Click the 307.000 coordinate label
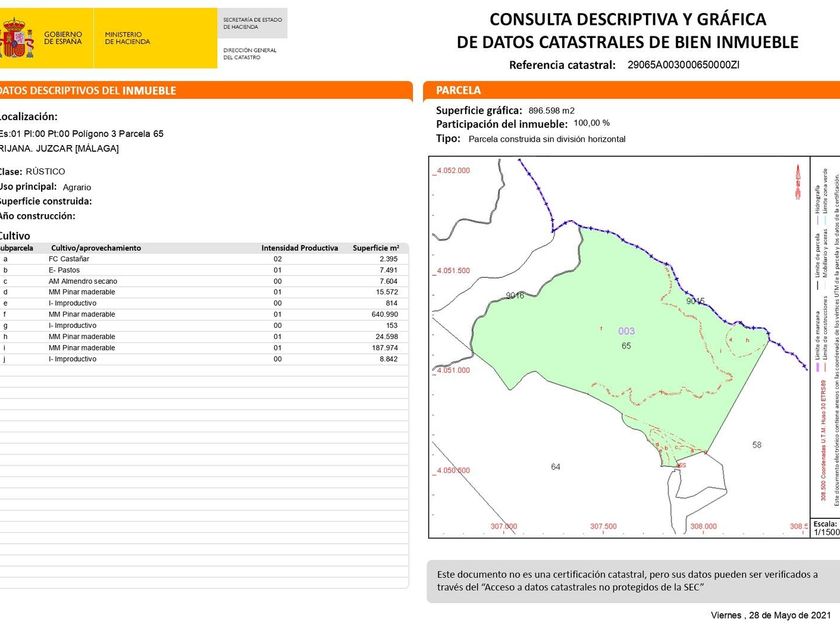The width and height of the screenshot is (840, 630). tap(504, 527)
